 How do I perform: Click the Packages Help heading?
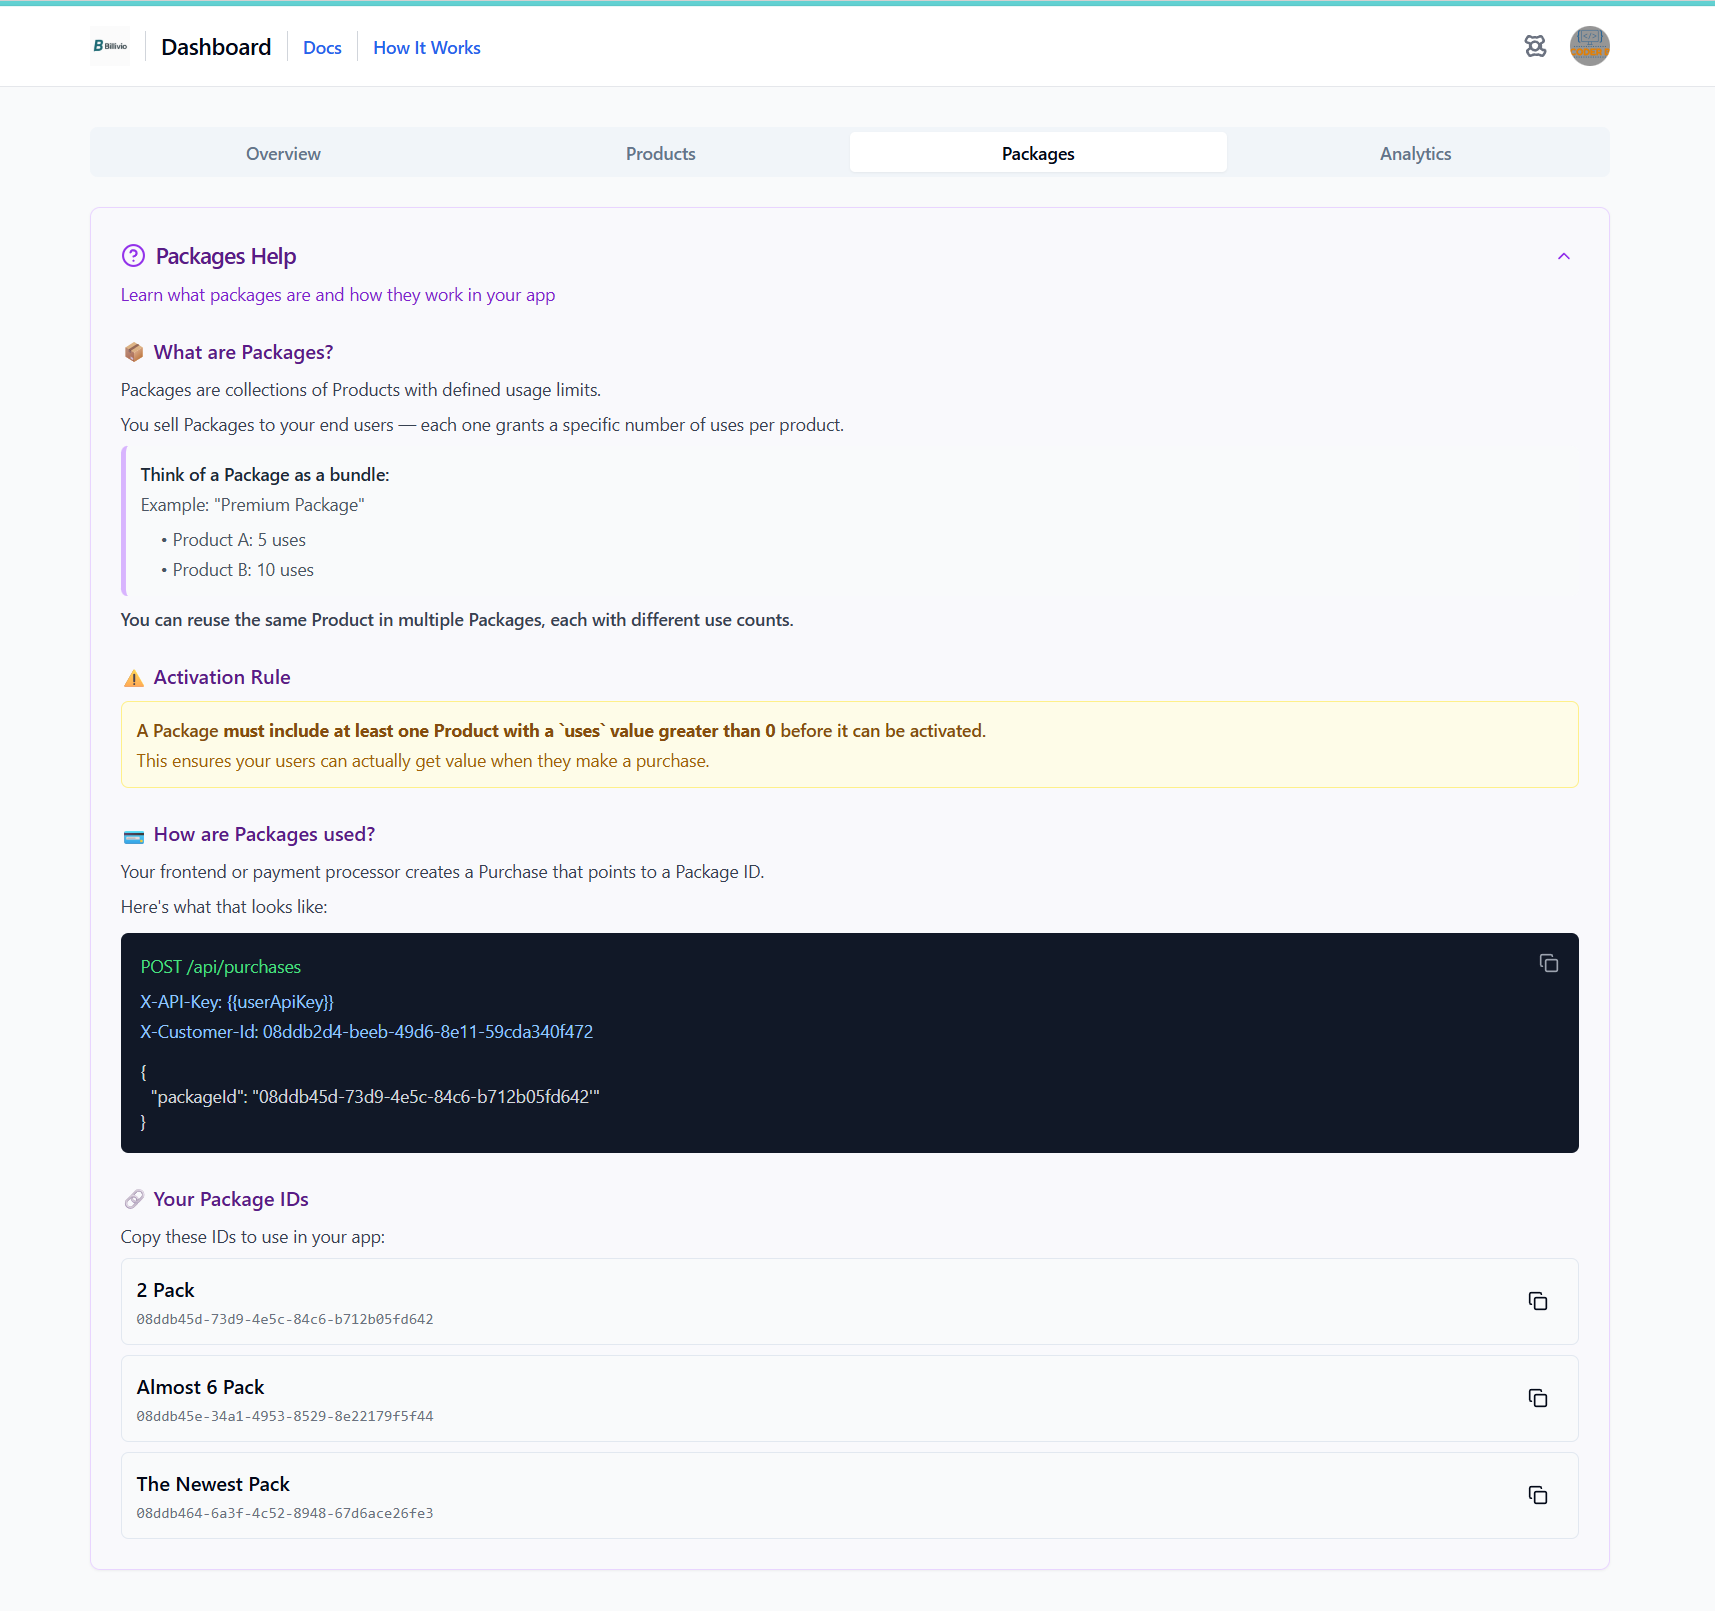coord(226,256)
